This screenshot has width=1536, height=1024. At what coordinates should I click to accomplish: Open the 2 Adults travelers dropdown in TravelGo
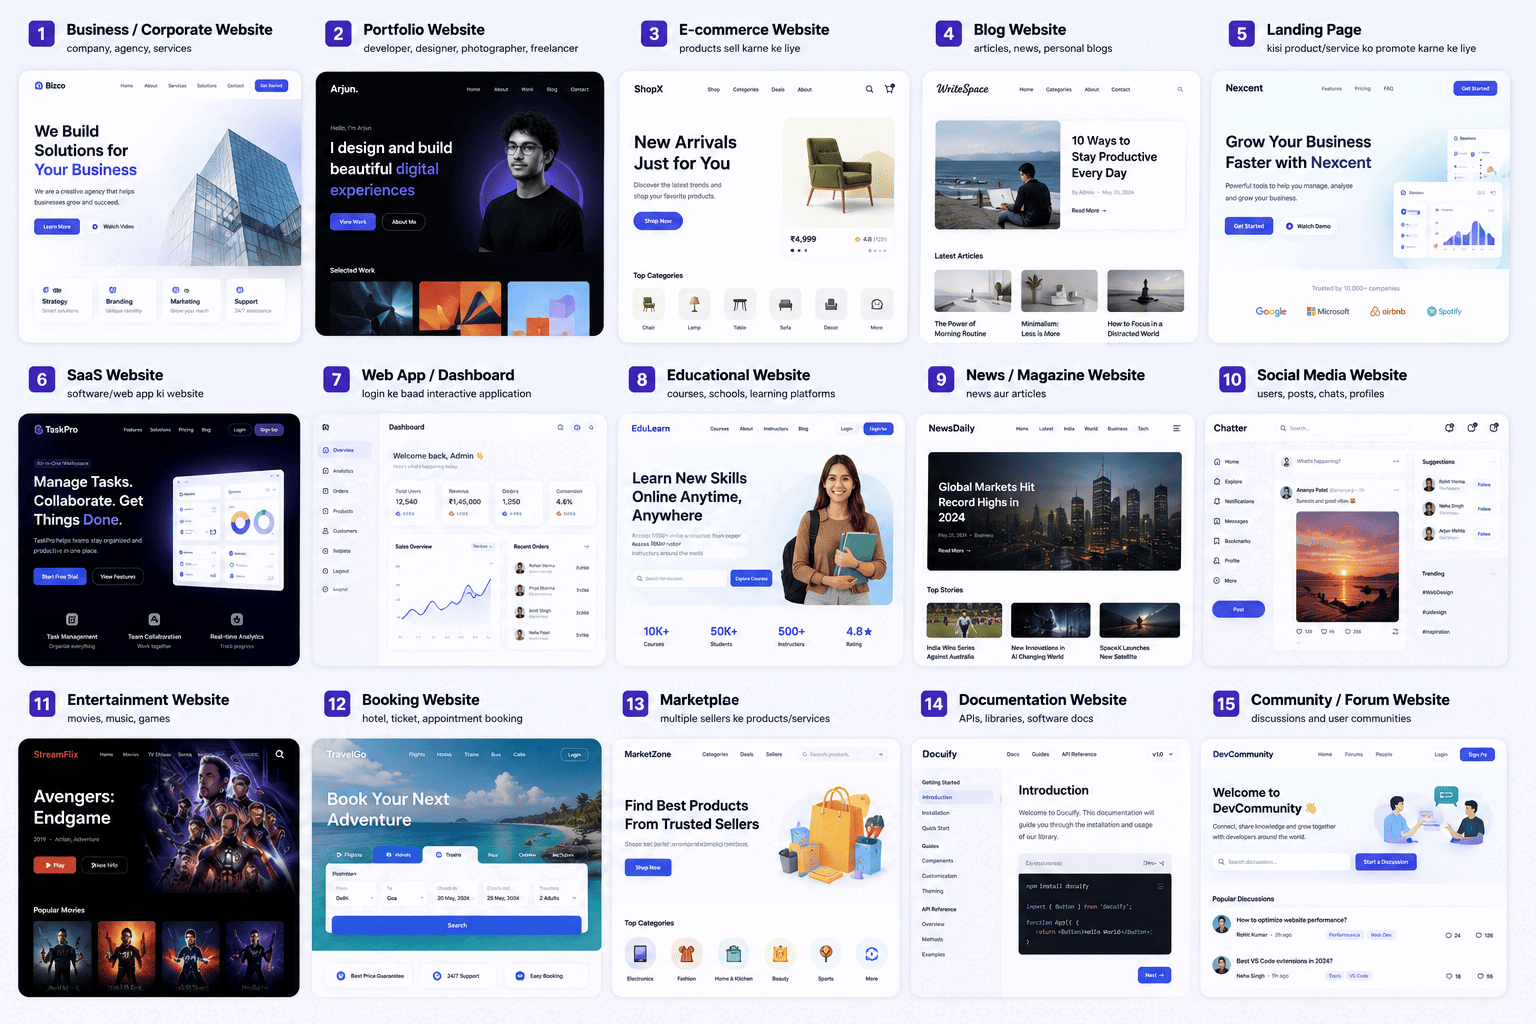[558, 894]
